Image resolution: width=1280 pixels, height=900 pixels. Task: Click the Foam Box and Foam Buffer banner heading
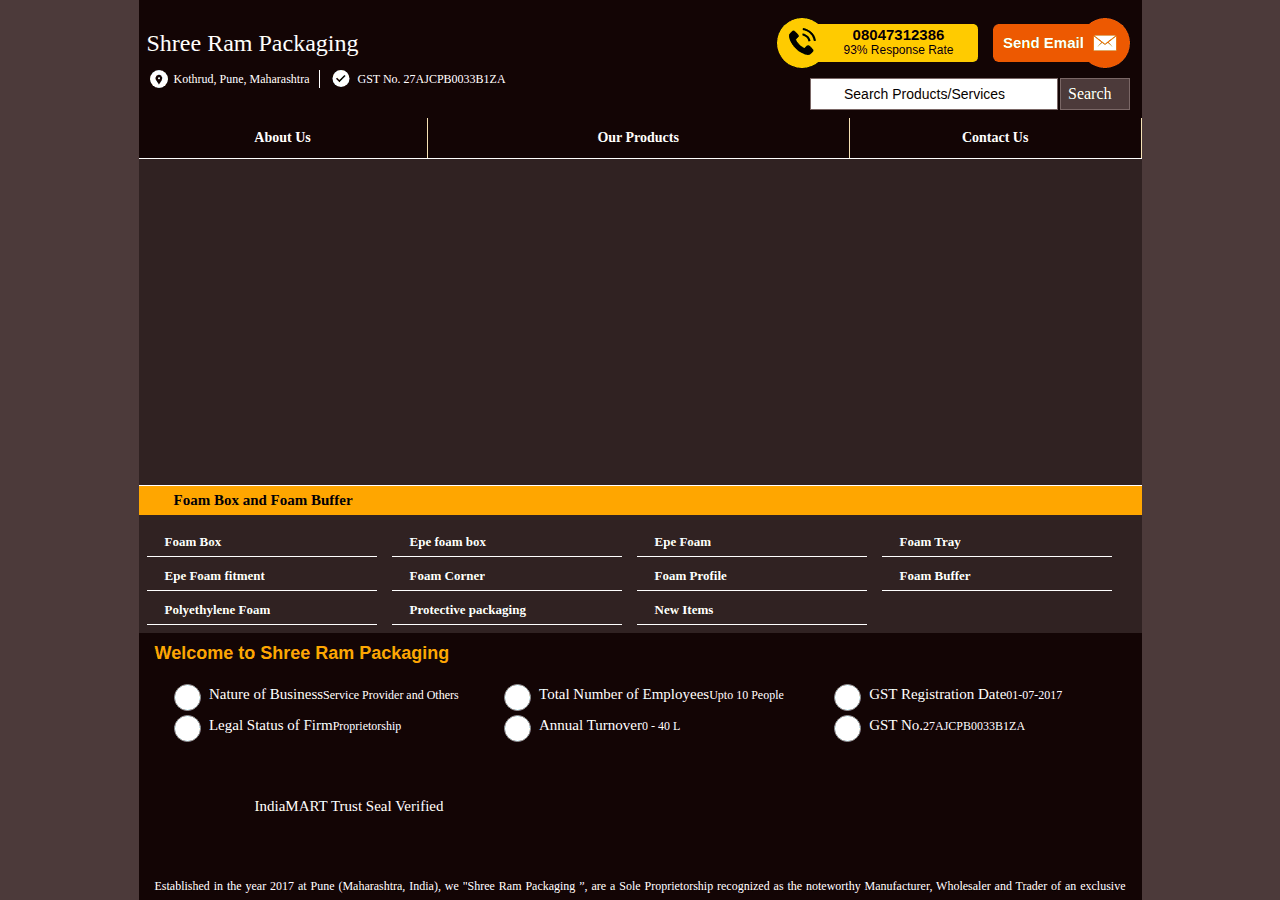[x=263, y=500]
